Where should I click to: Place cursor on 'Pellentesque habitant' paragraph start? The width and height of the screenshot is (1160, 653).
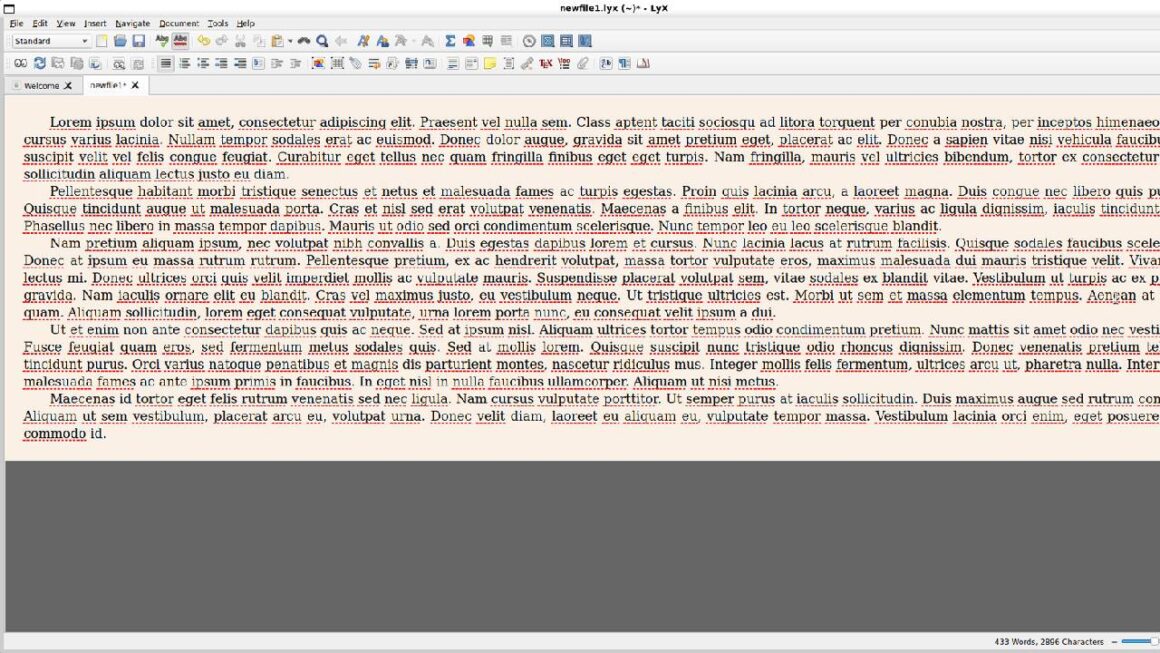pos(50,192)
